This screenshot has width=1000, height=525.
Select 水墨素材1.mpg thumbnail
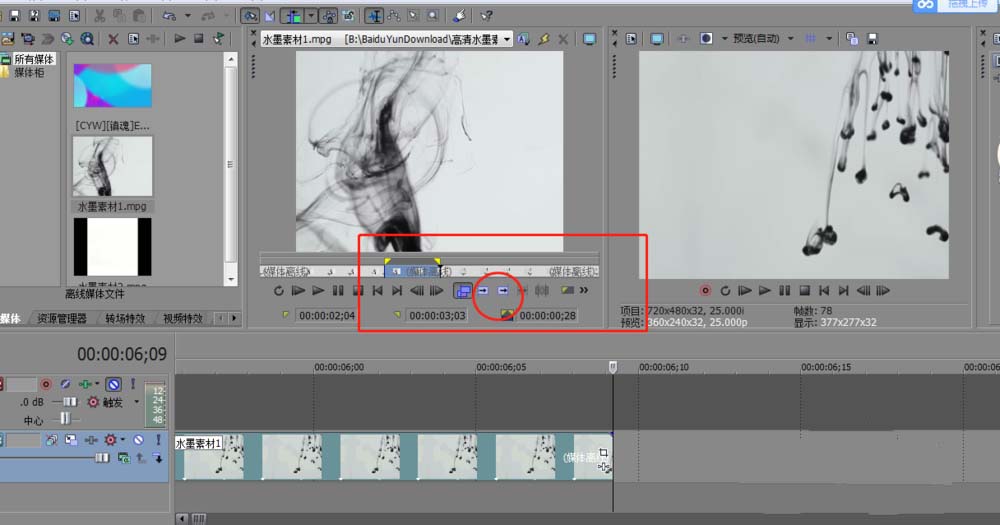tap(112, 166)
